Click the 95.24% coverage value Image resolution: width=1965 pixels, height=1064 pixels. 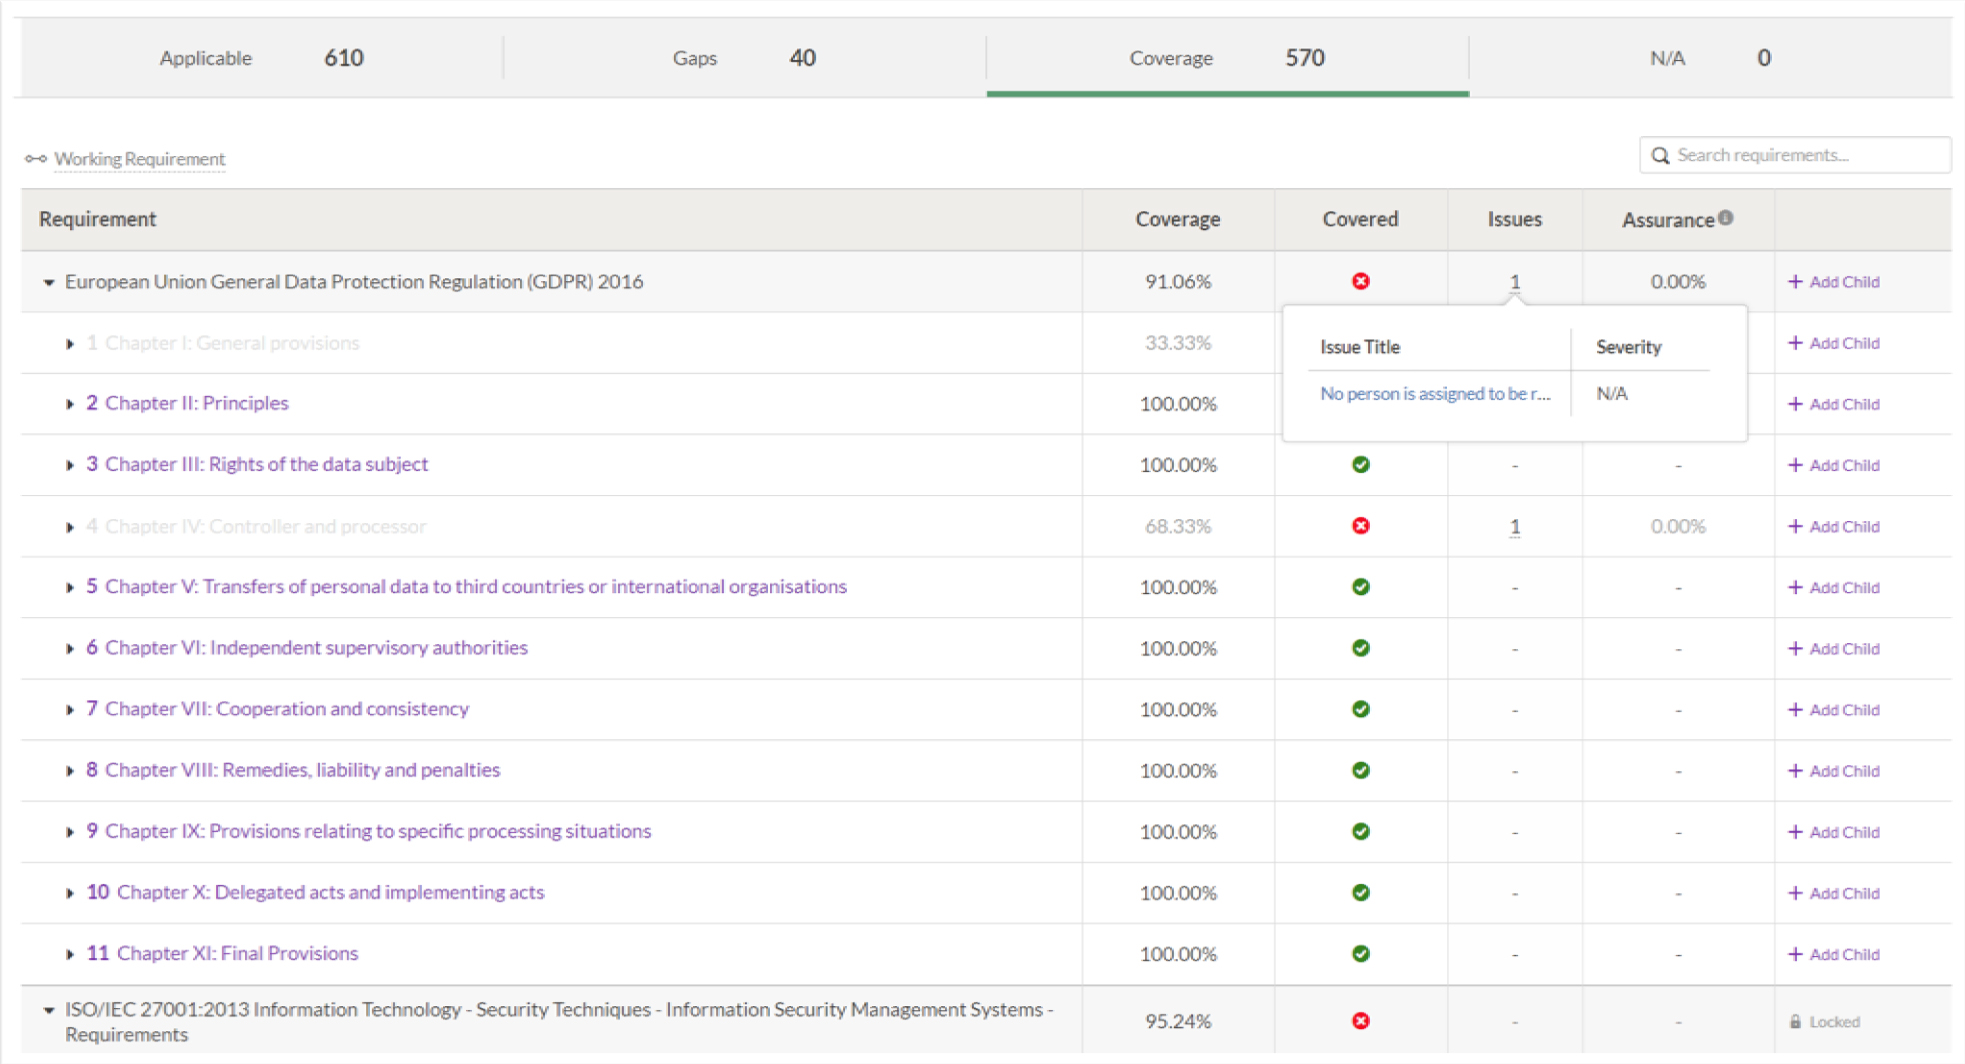point(1178,1021)
